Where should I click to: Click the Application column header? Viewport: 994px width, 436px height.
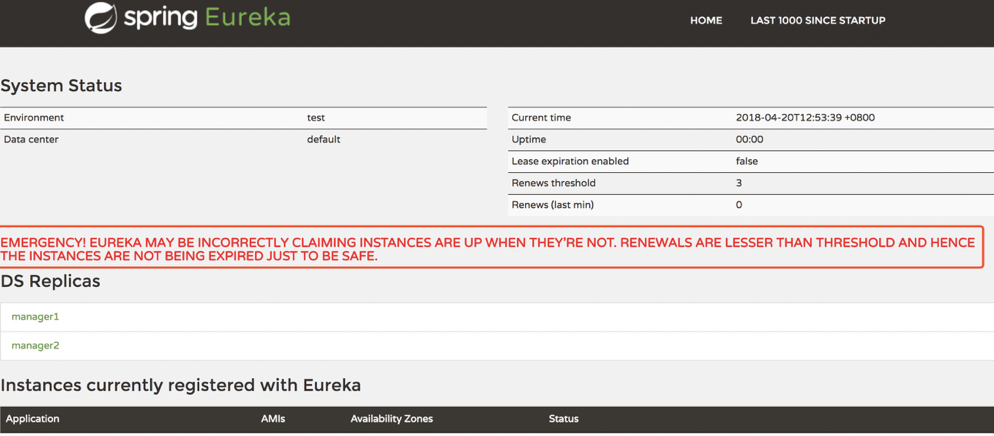pyautogui.click(x=32, y=419)
